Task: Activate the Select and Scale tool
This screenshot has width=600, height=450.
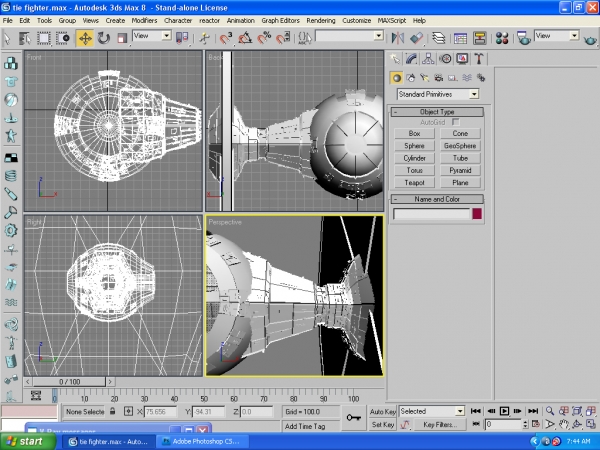Action: (x=122, y=38)
